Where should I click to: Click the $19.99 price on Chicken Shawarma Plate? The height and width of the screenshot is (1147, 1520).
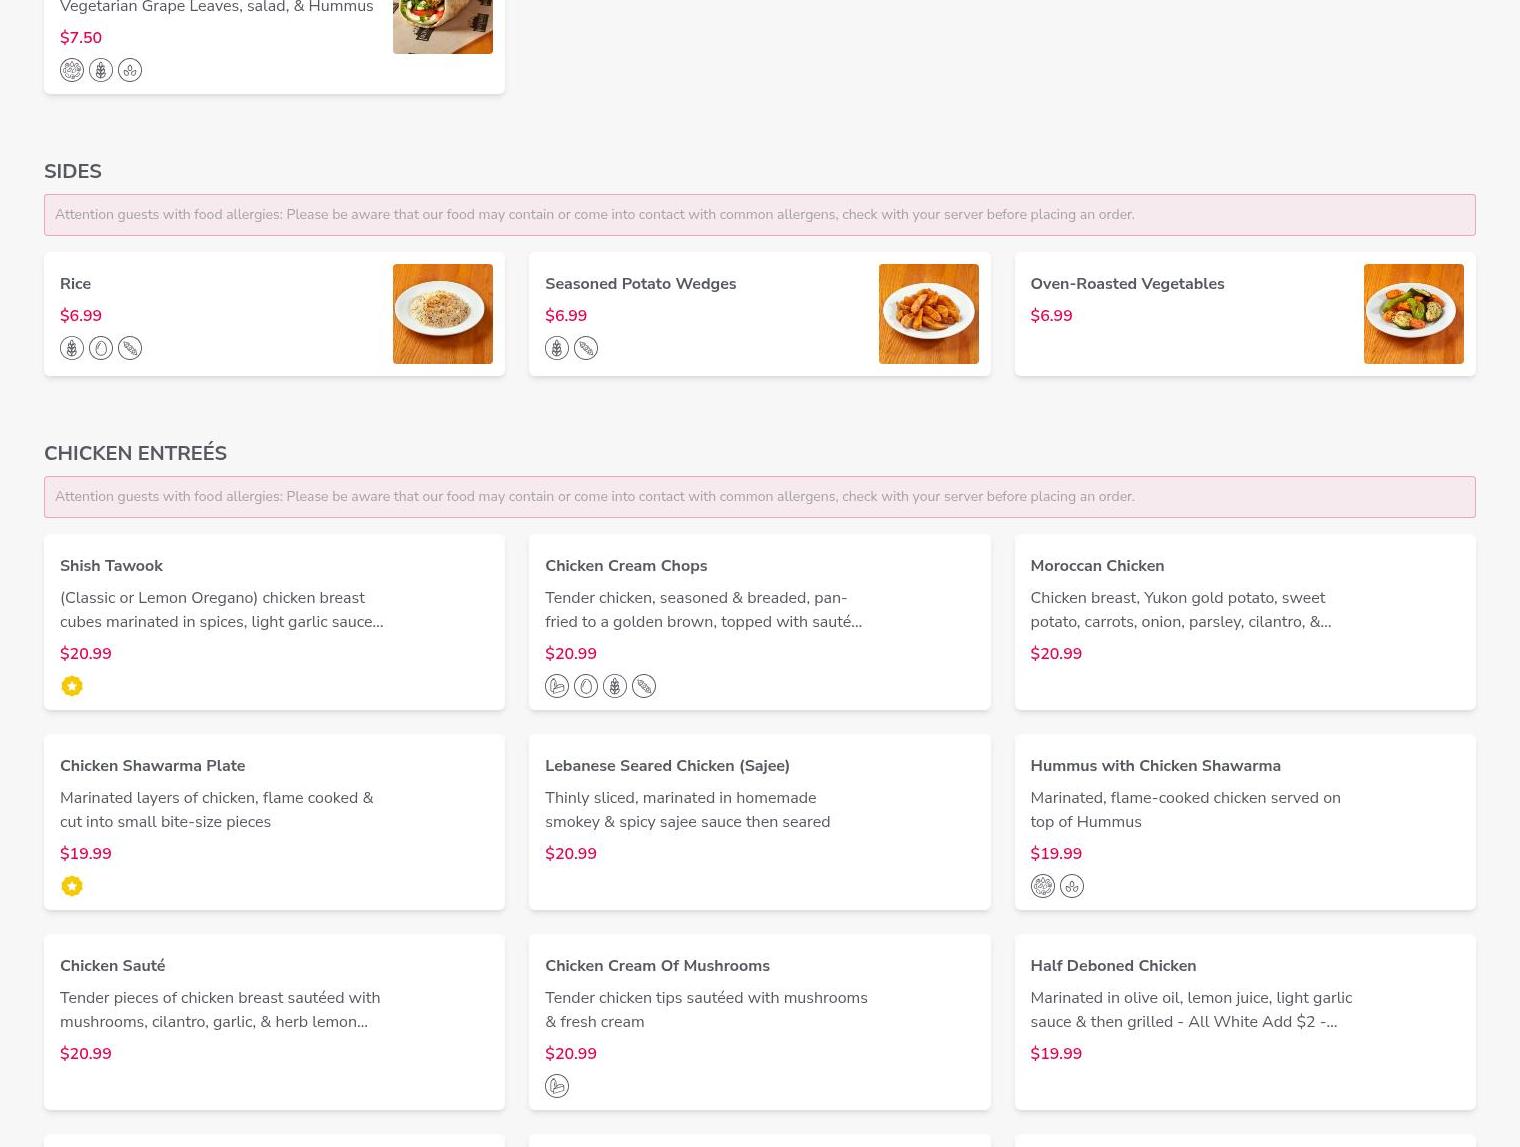pos(86,854)
